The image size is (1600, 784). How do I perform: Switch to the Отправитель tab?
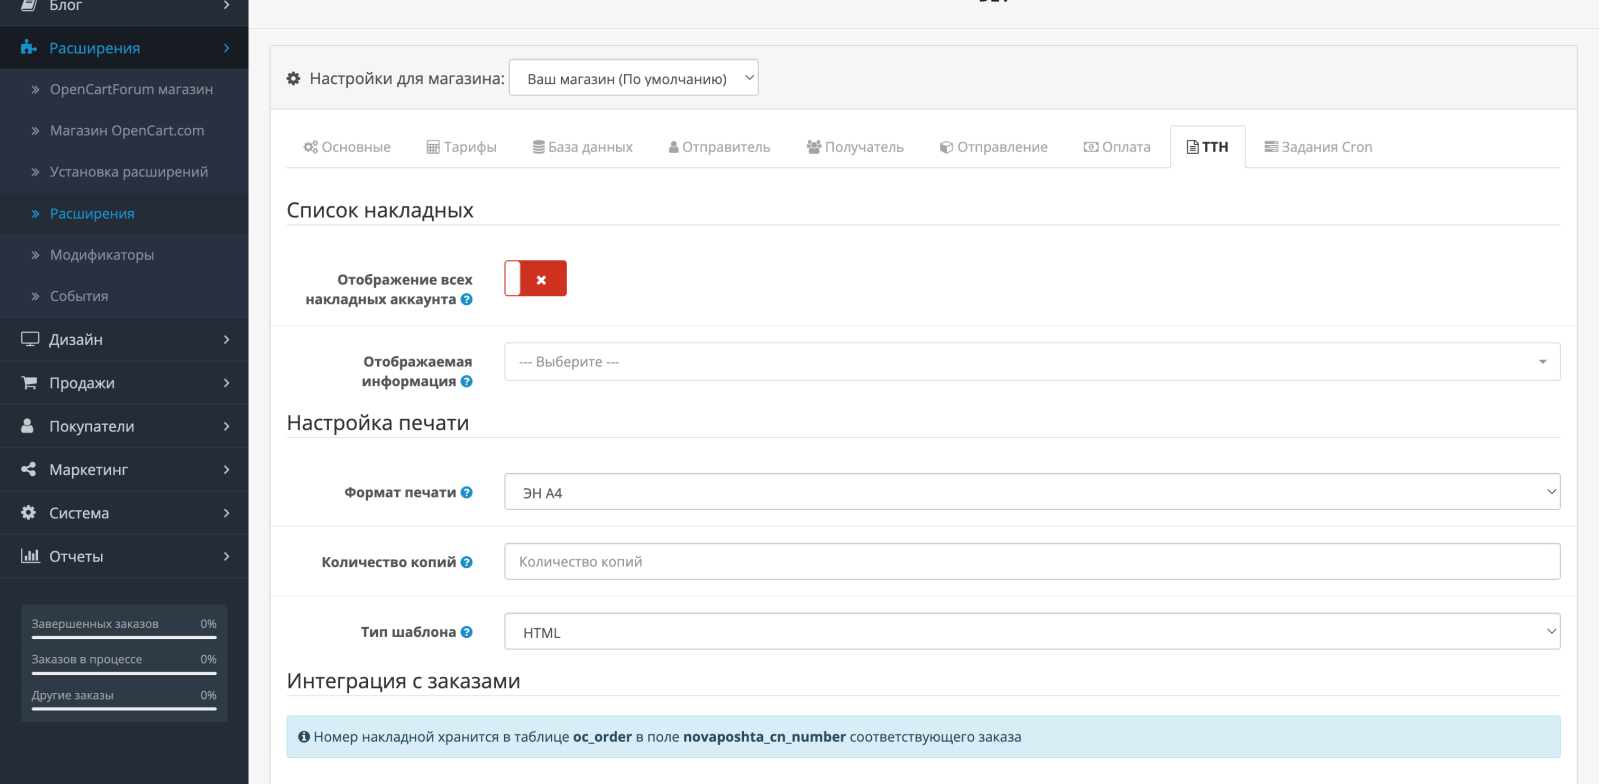[x=719, y=147]
